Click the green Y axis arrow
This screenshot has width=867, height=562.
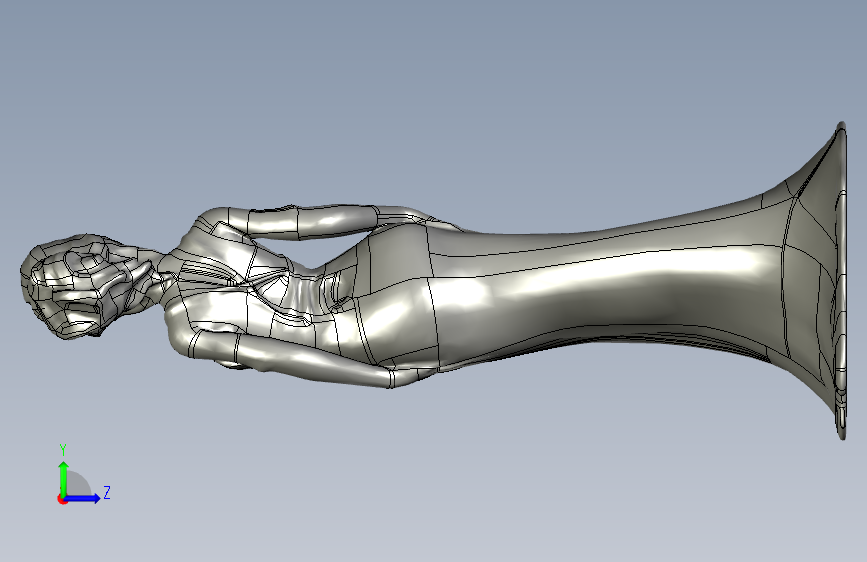coord(64,478)
